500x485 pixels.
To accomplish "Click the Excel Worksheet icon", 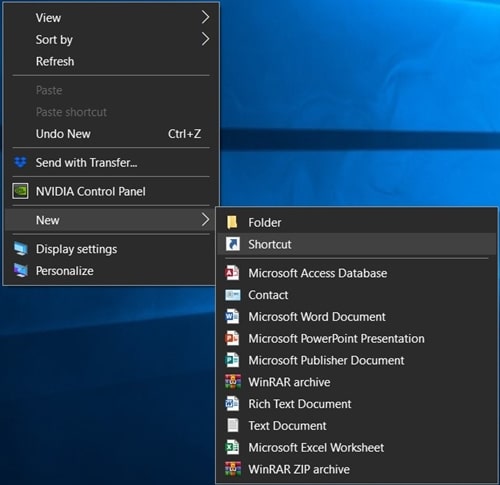I will coord(232,447).
